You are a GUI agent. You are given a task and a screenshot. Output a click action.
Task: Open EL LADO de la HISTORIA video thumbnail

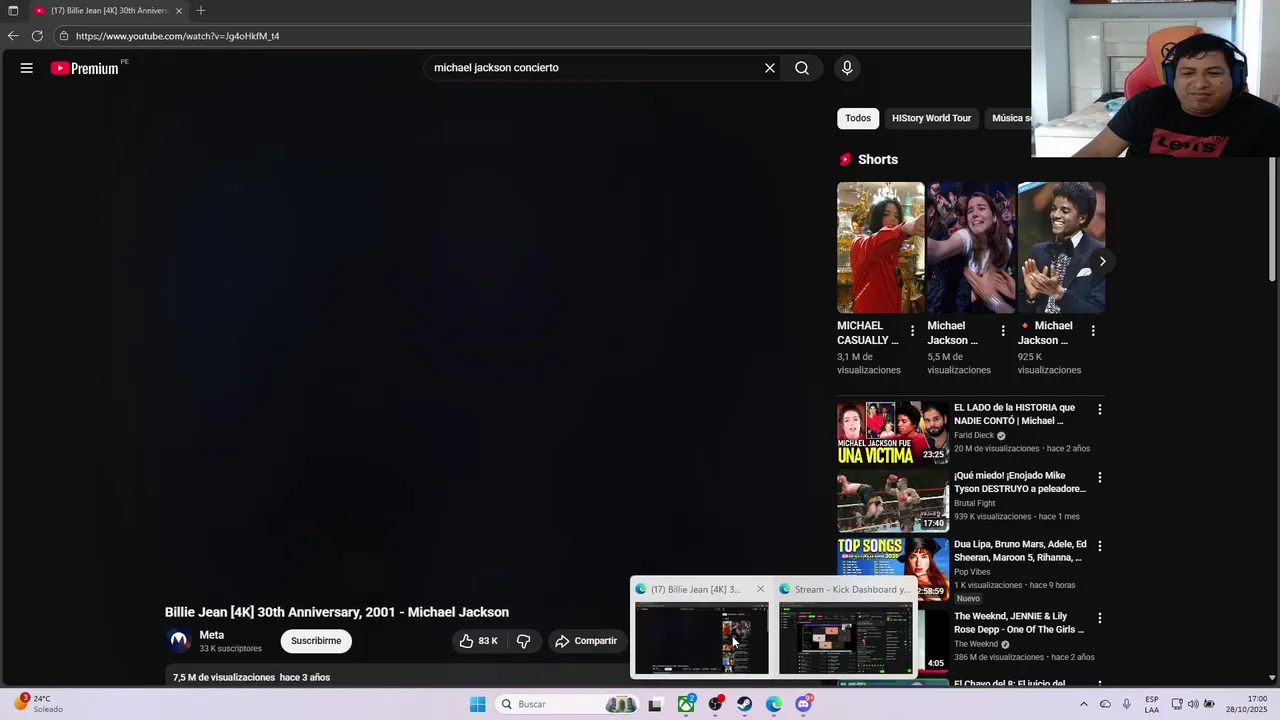click(892, 433)
